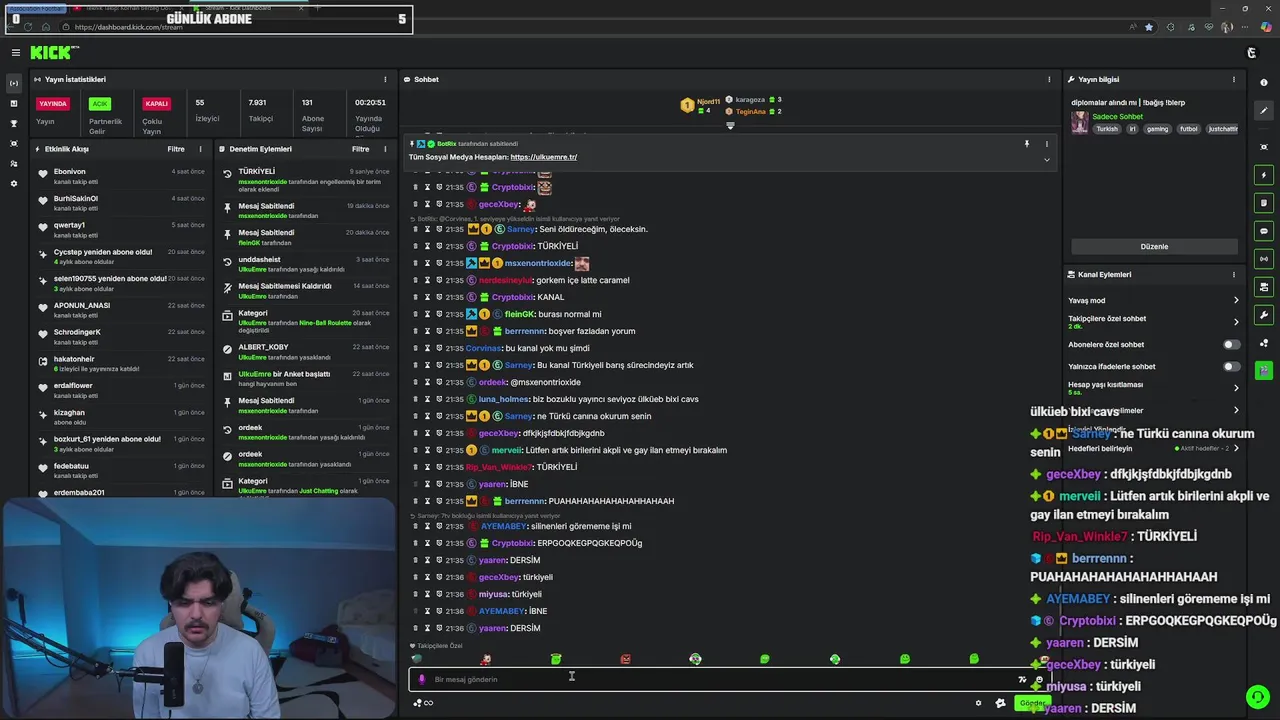Click the green Gönder send button

(x=1032, y=703)
